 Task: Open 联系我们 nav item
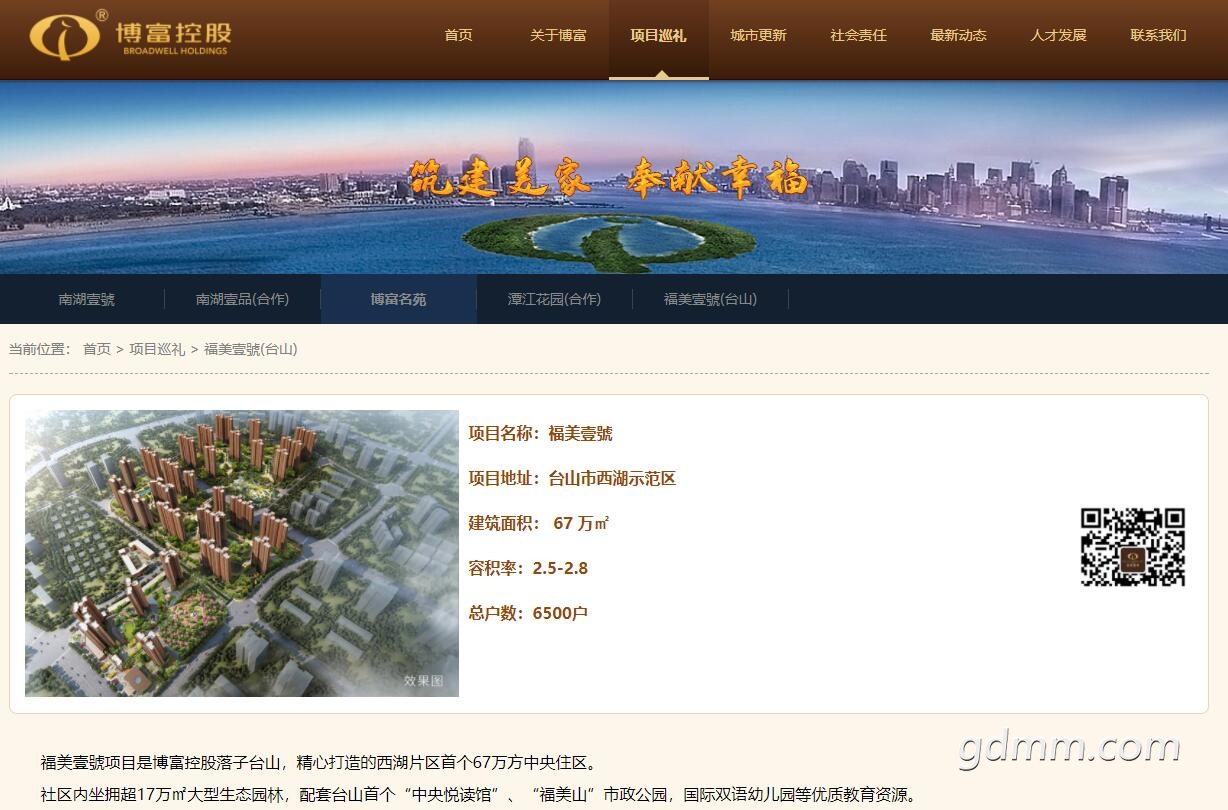coord(1158,35)
